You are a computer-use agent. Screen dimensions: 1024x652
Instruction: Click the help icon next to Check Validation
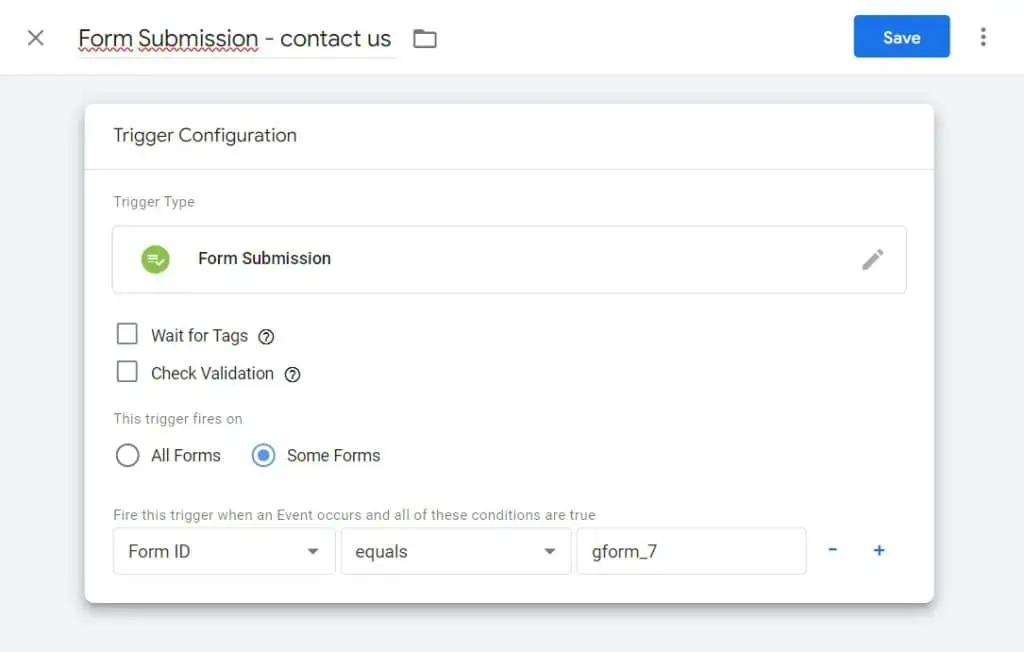coord(291,374)
